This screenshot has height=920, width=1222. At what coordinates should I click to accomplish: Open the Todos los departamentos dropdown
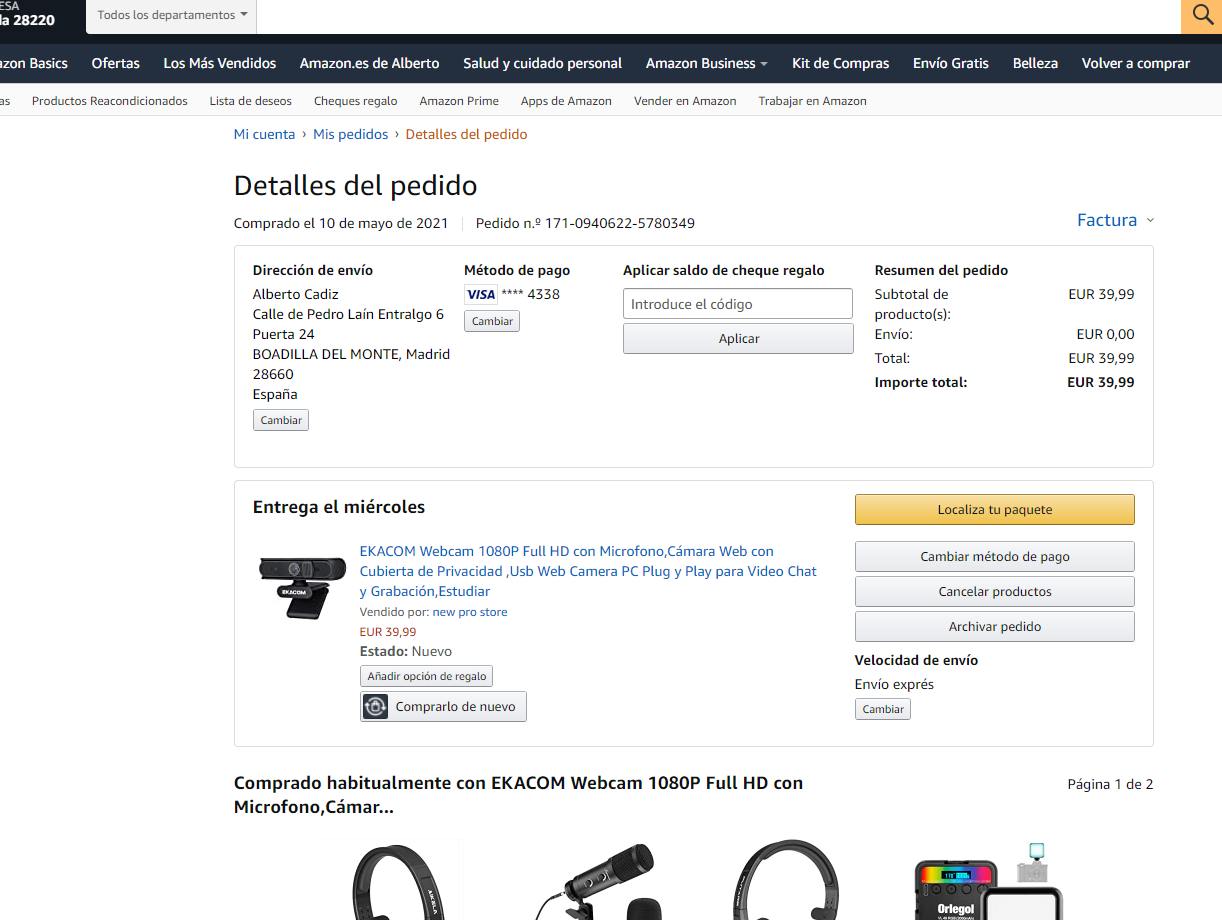click(x=172, y=16)
